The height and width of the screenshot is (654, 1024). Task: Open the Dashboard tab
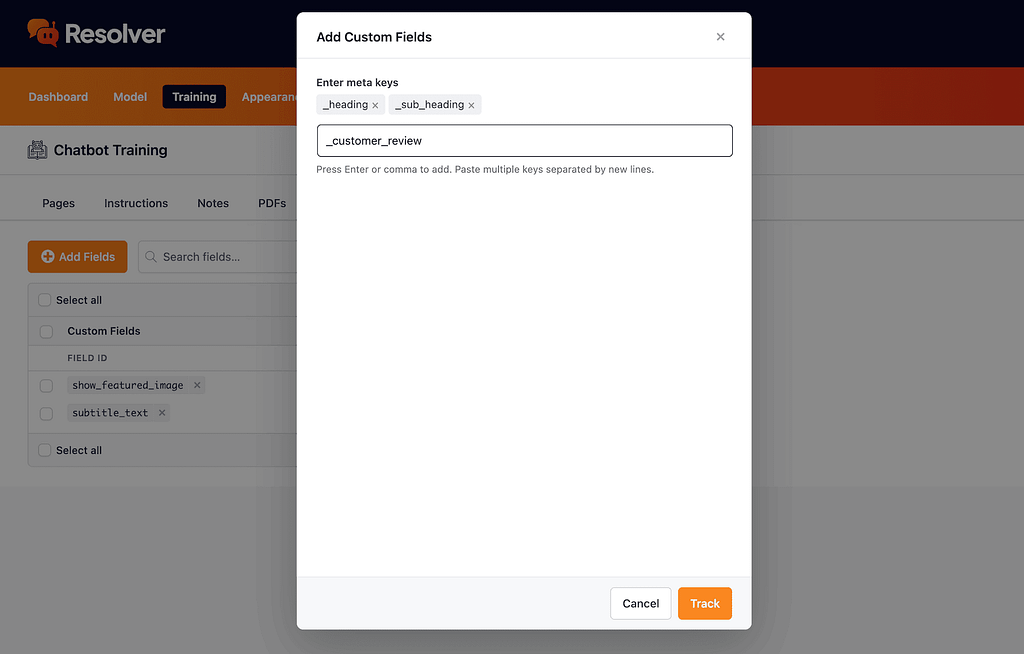58,97
